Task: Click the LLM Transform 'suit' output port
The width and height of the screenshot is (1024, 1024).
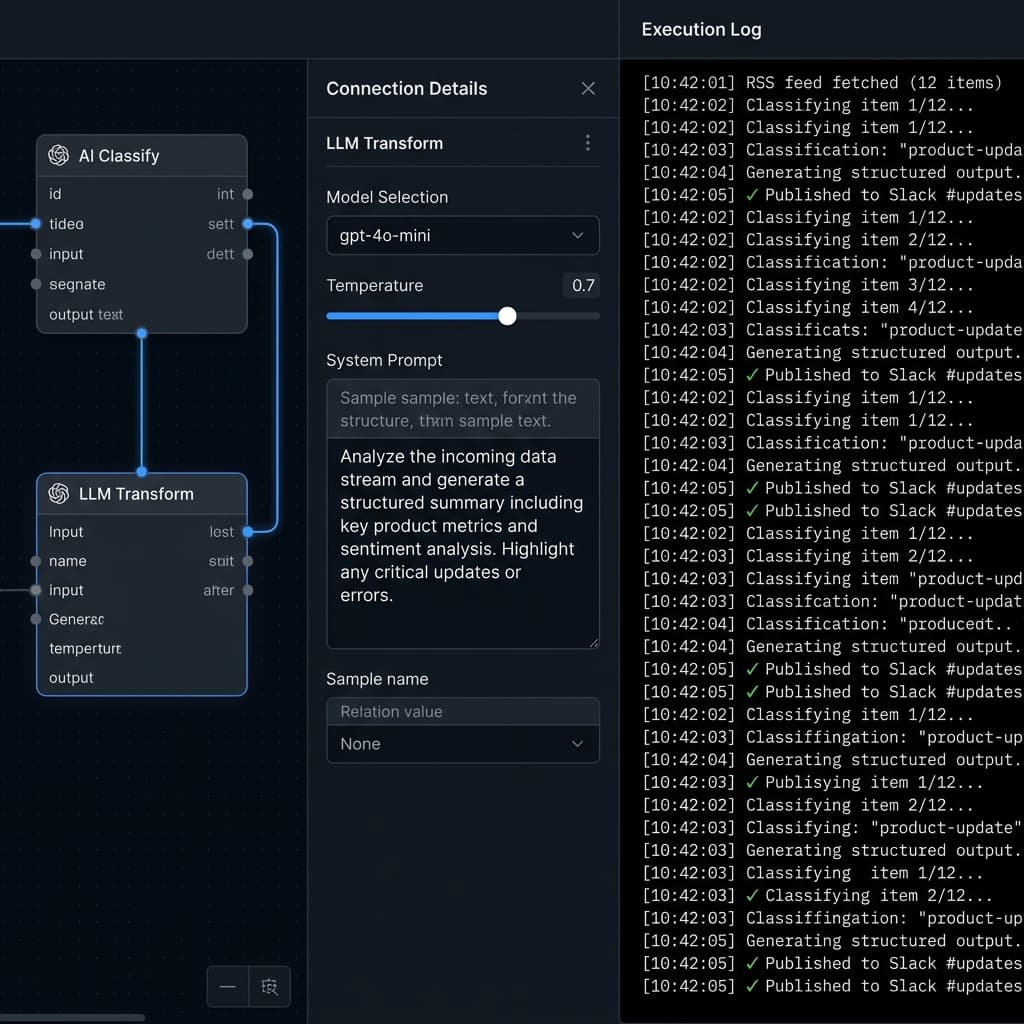Action: (248, 561)
